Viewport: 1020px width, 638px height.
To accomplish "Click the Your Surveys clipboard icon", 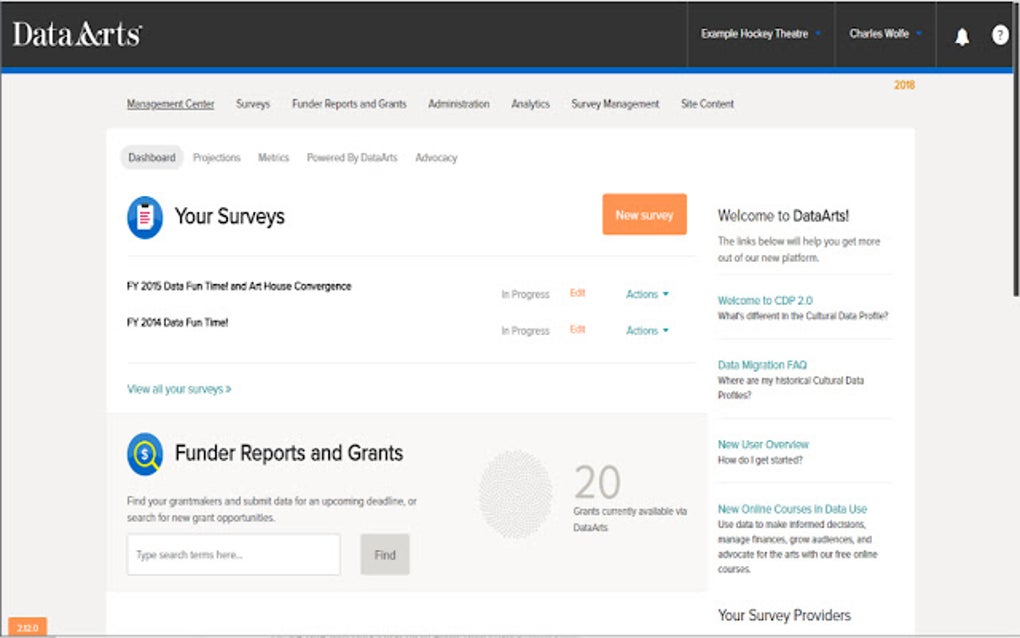I will tap(143, 216).
